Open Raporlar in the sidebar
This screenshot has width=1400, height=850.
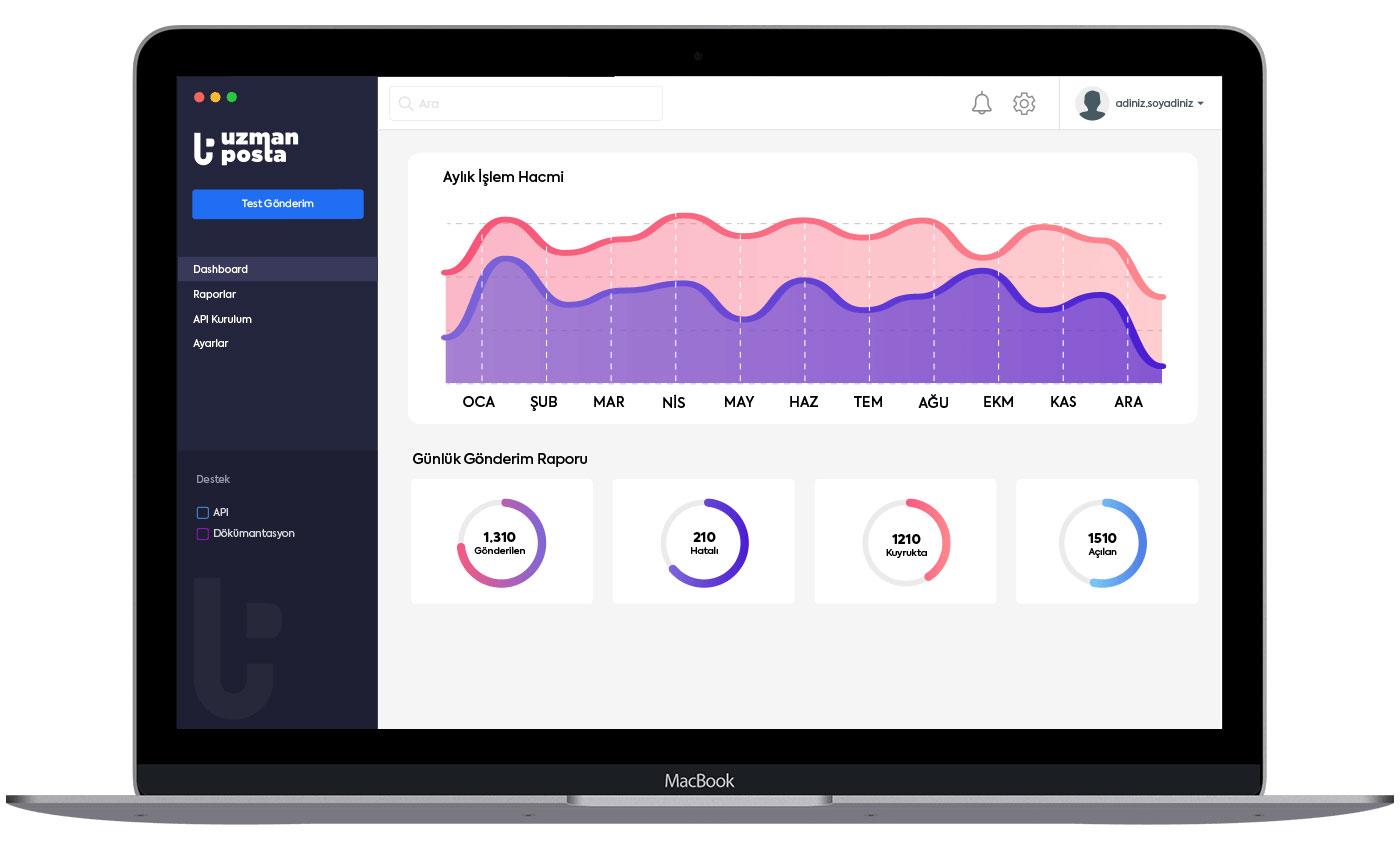[215, 294]
